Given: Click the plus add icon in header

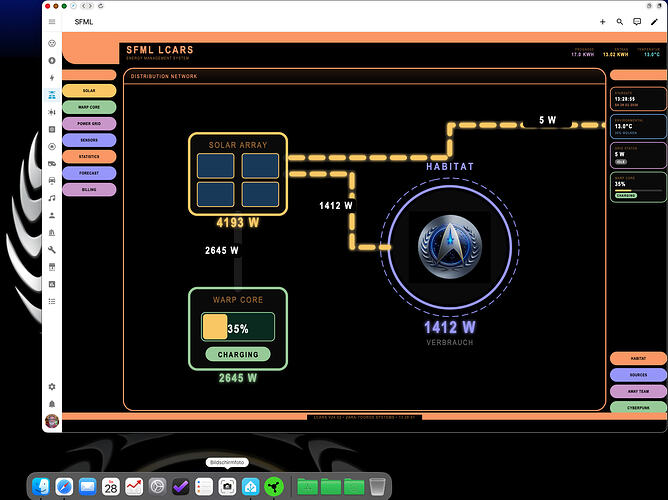Looking at the screenshot, I should 602,22.
